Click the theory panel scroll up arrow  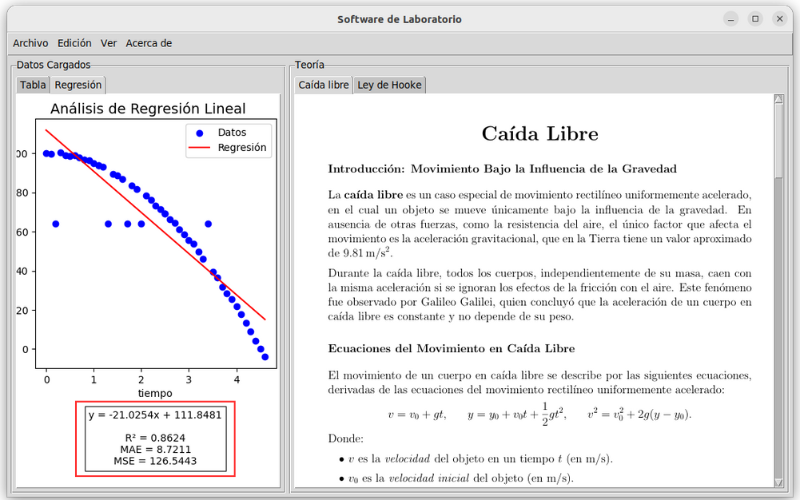[x=778, y=99]
